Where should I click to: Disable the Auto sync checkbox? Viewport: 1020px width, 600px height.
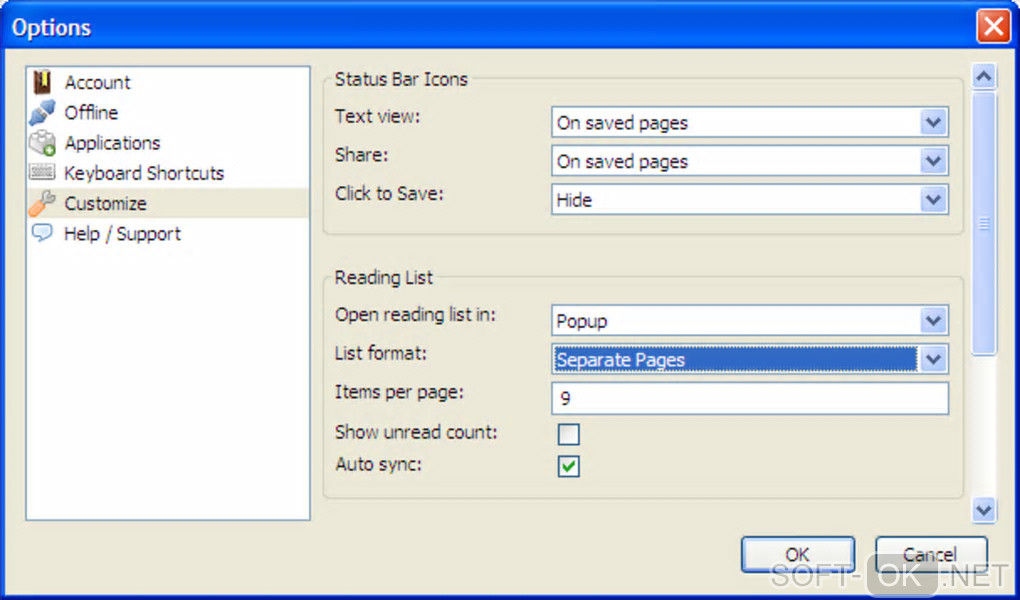[x=568, y=466]
